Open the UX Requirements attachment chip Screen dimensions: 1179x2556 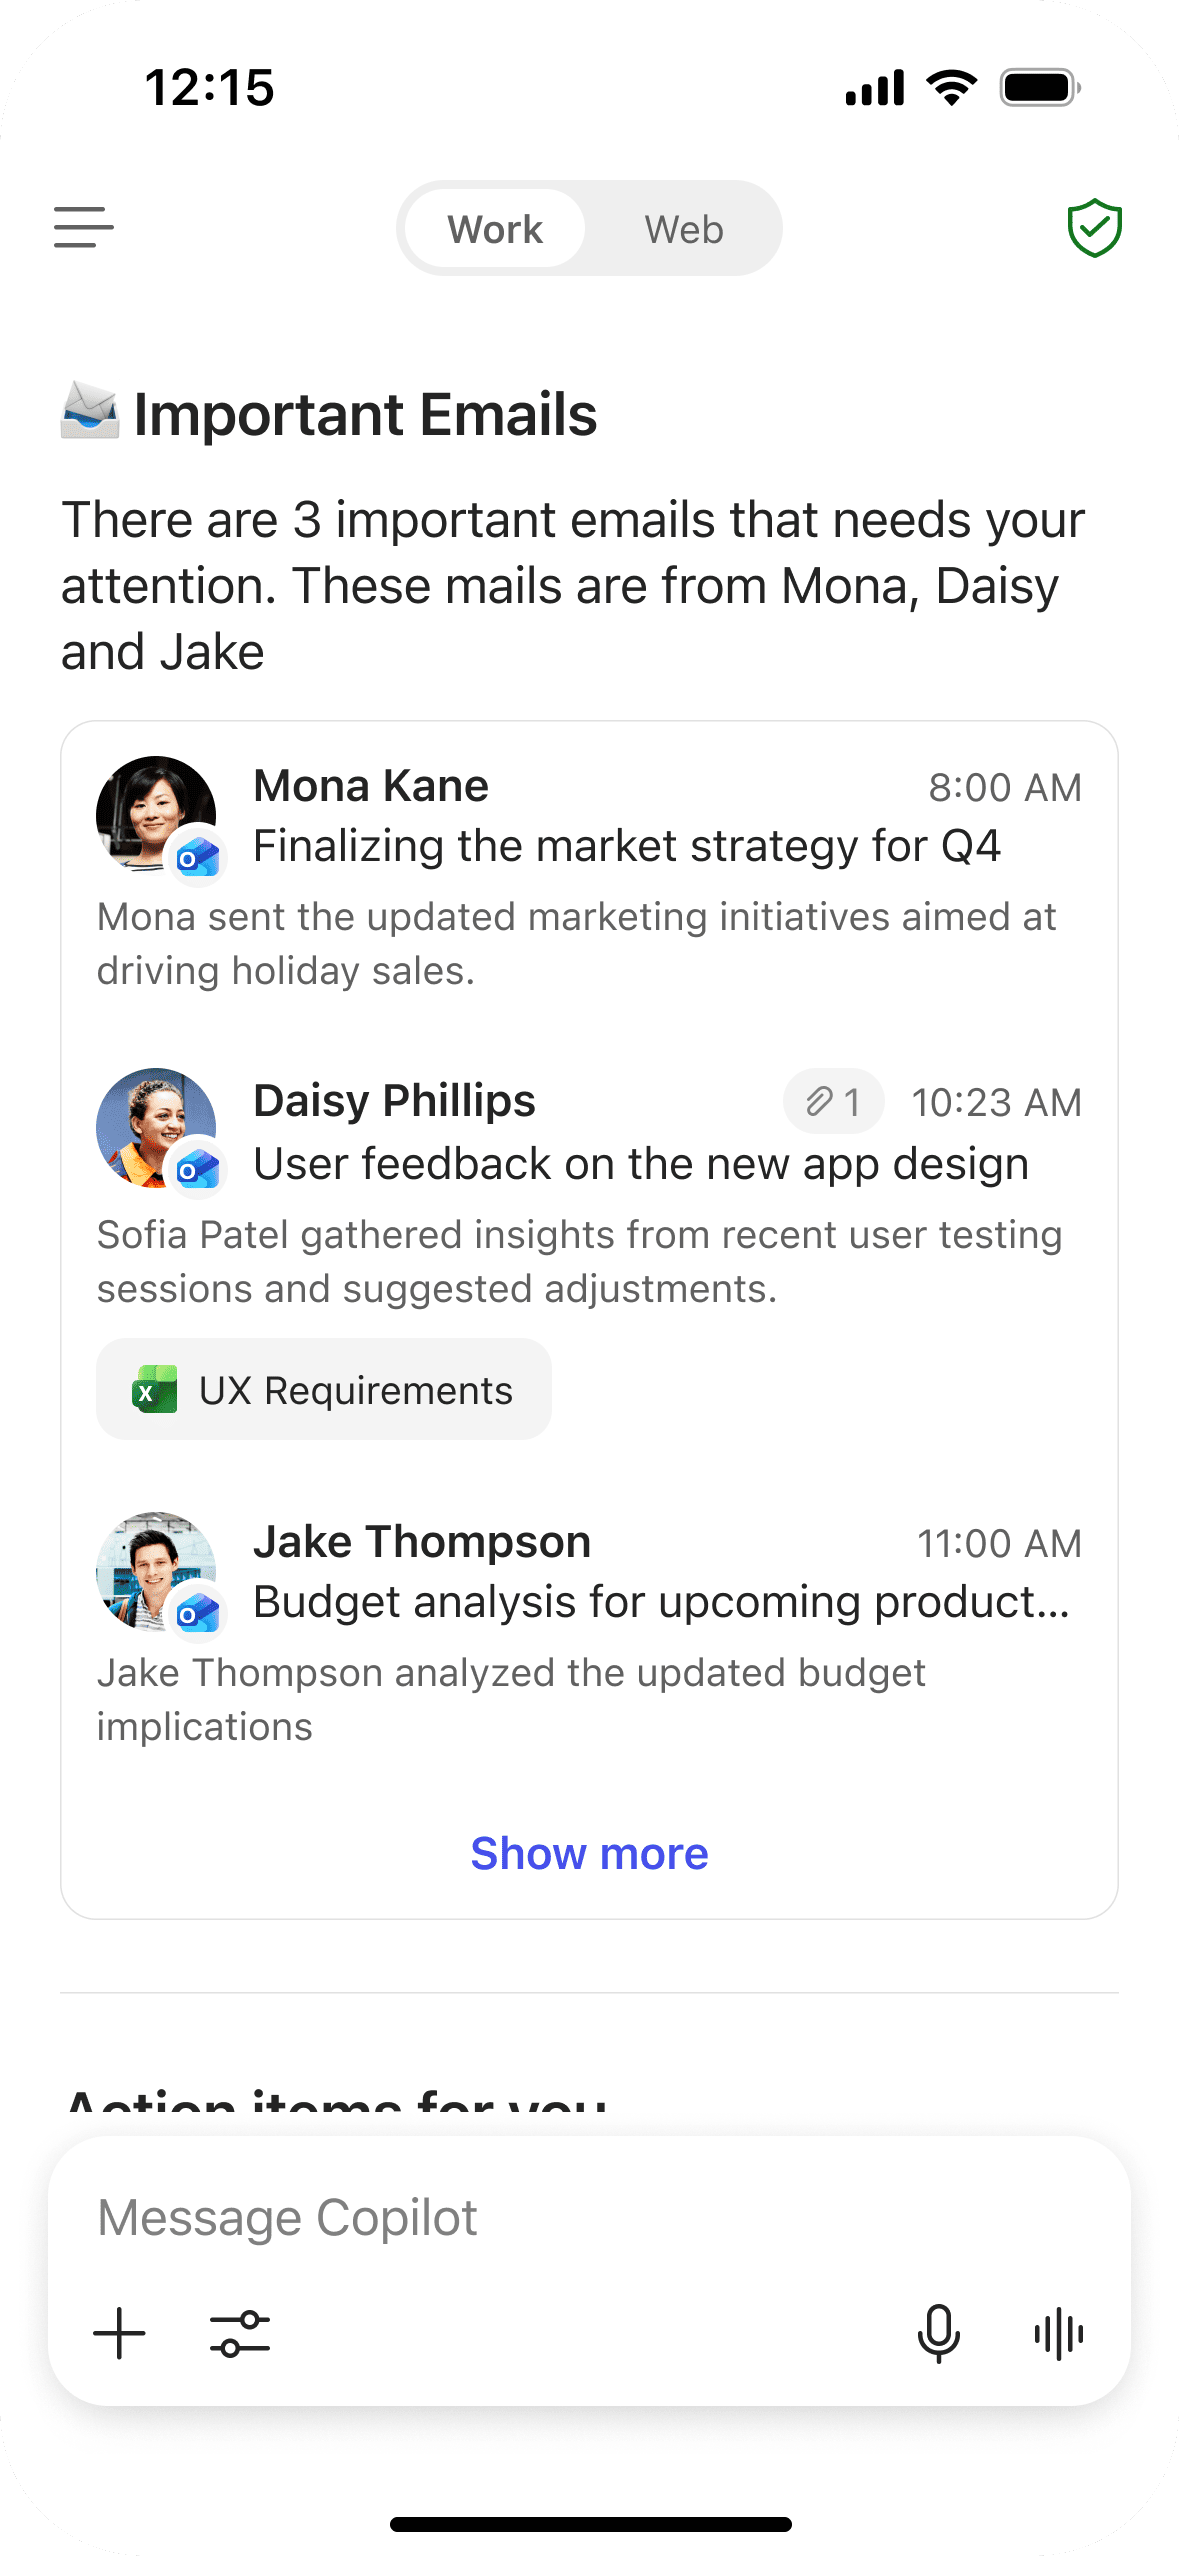tap(323, 1389)
